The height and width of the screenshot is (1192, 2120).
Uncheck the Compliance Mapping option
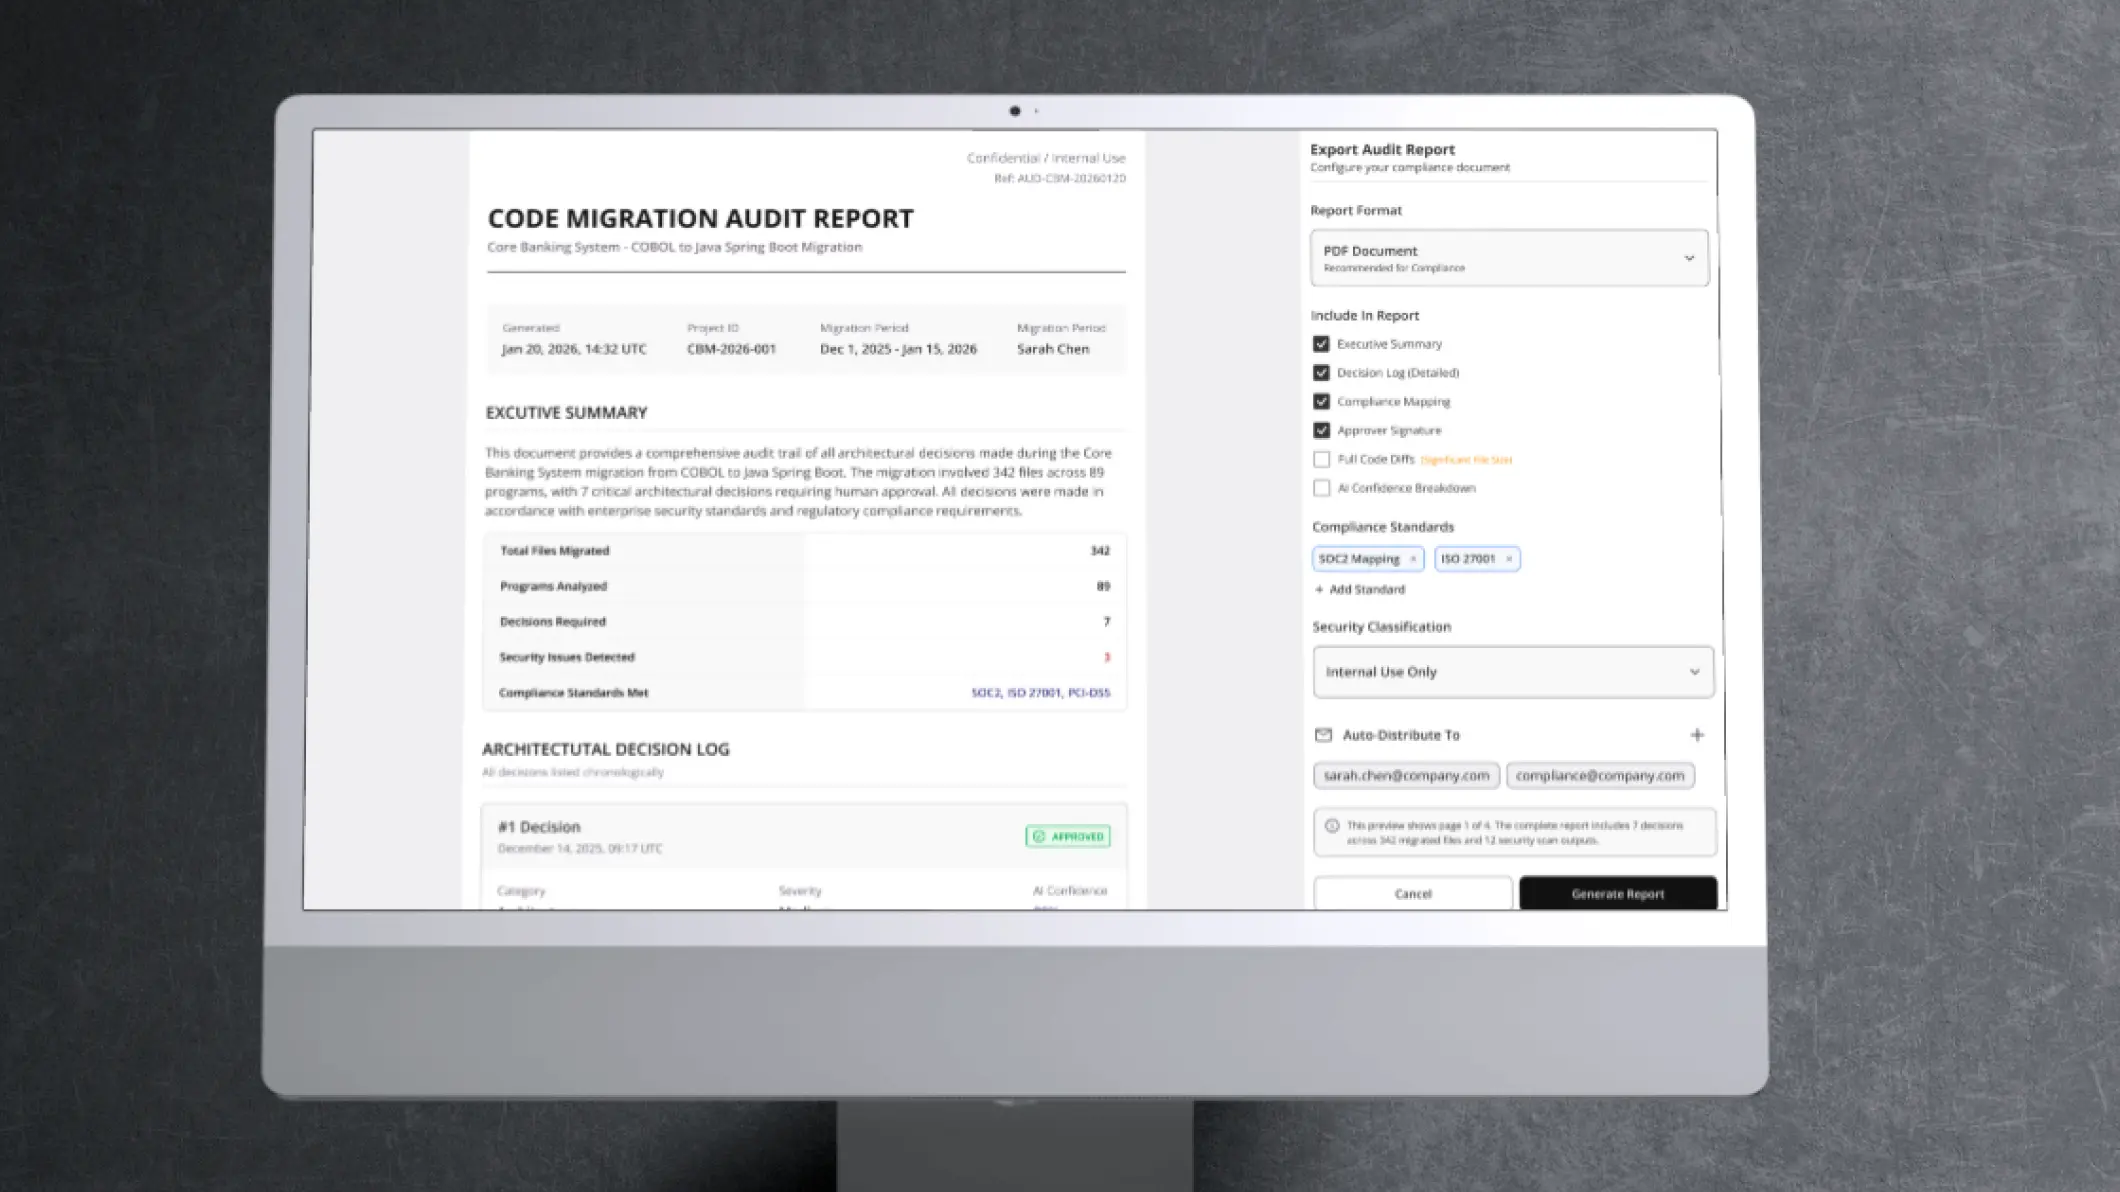point(1321,401)
